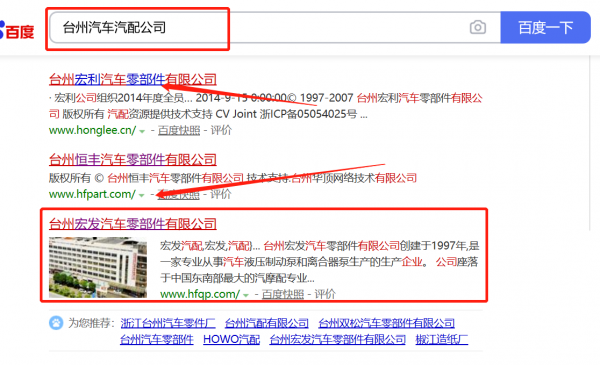Open recommended link HOWO汽配
600x365 pixels.
tap(232, 339)
